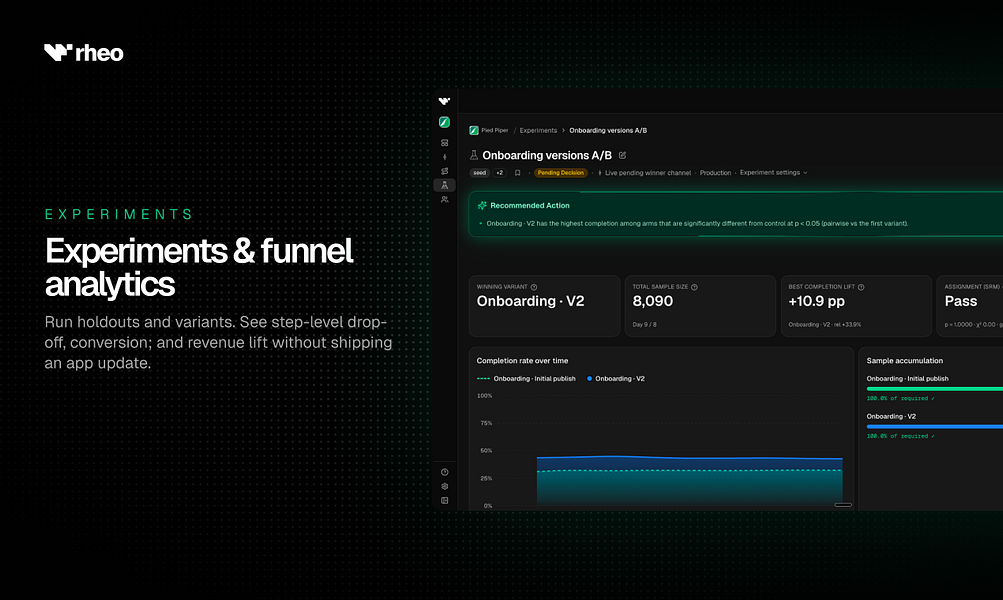Expand the Experiment settings dropdown

773,173
